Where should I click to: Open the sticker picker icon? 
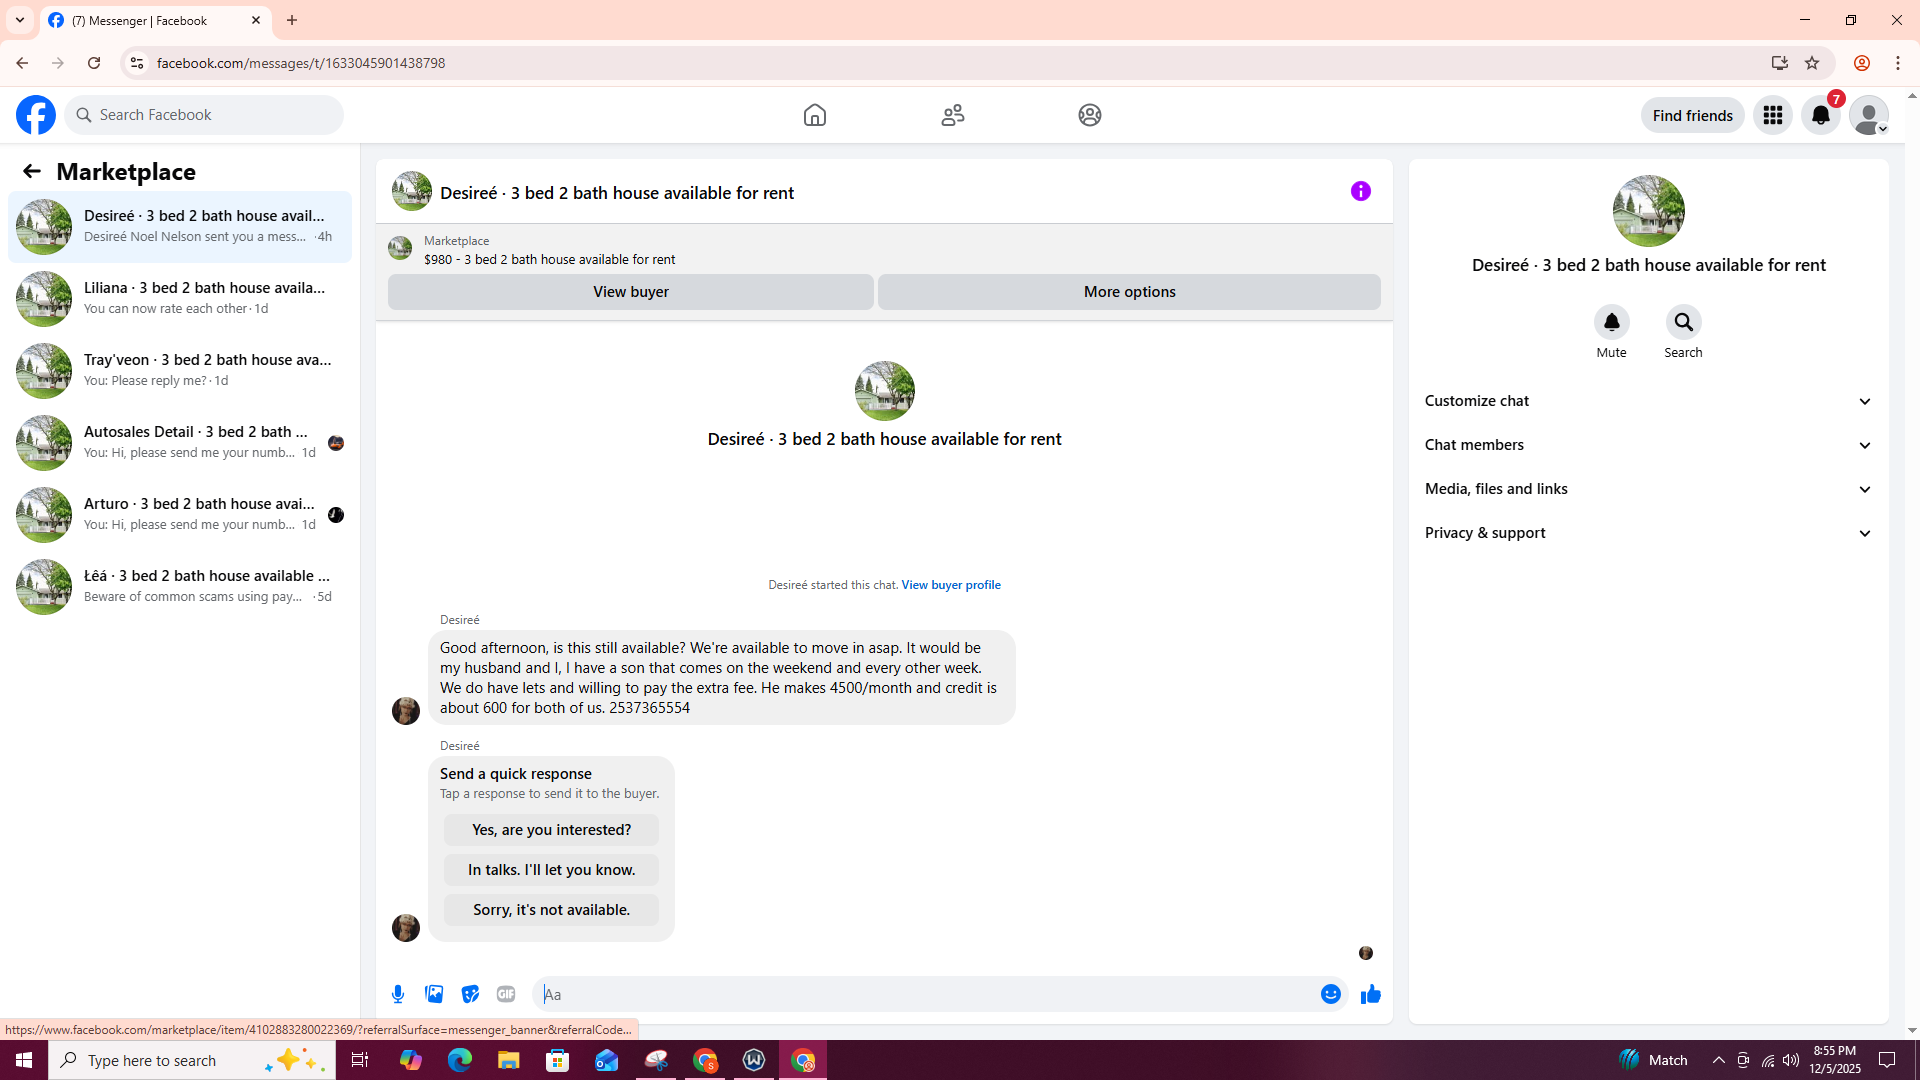470,994
